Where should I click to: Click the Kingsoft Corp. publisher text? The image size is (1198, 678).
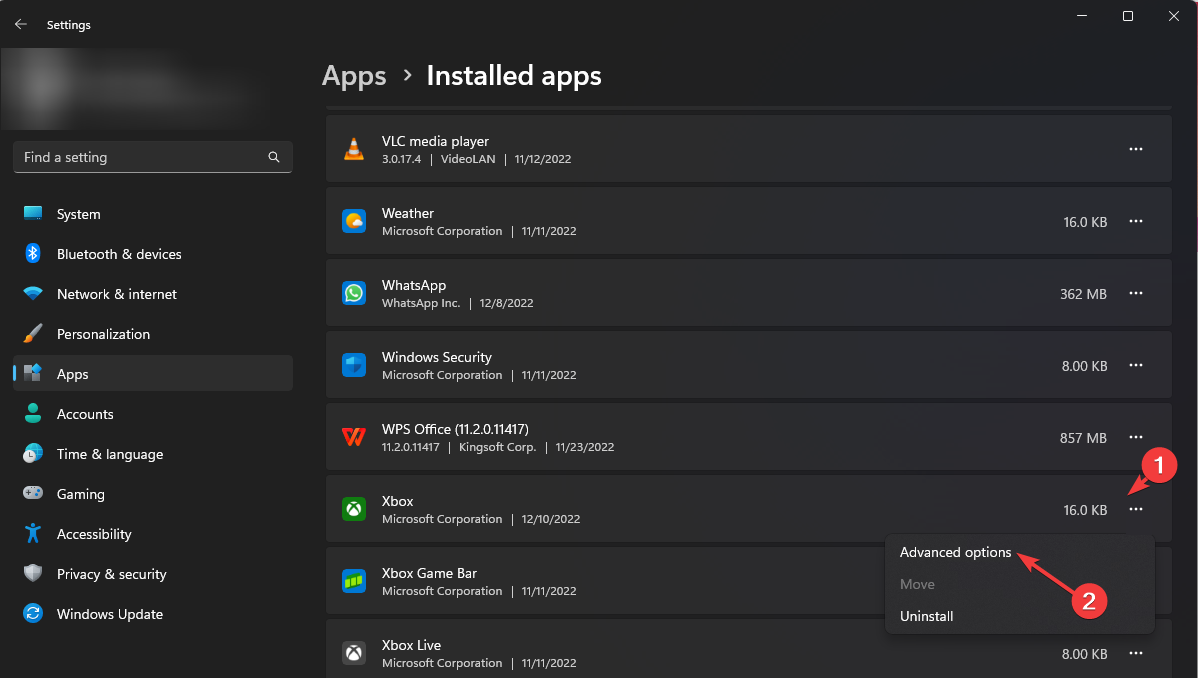[497, 446]
